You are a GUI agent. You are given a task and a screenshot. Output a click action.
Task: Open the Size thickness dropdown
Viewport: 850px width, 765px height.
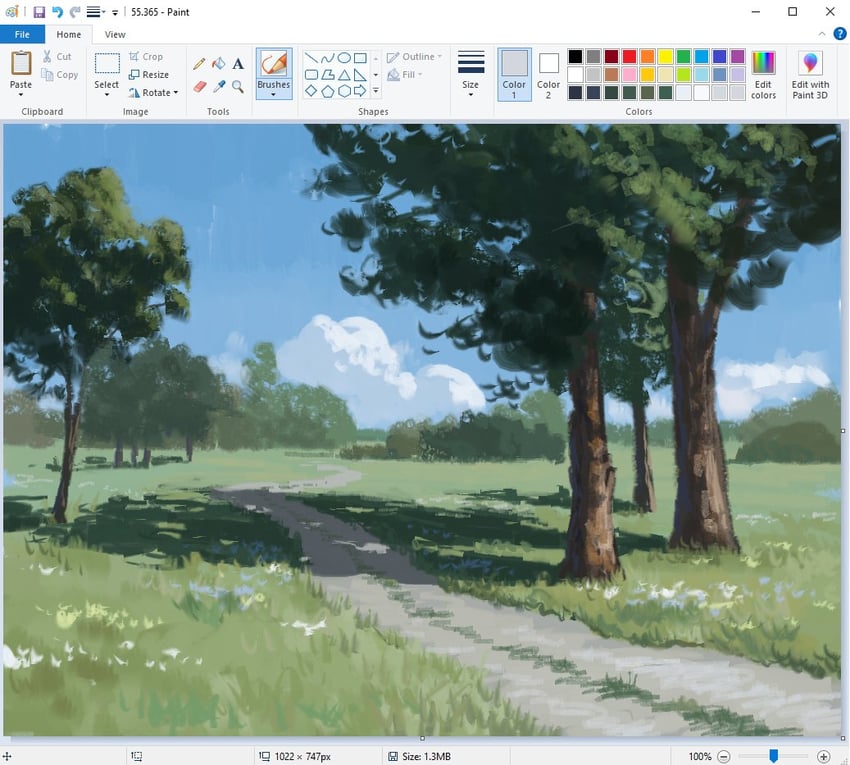click(x=471, y=75)
